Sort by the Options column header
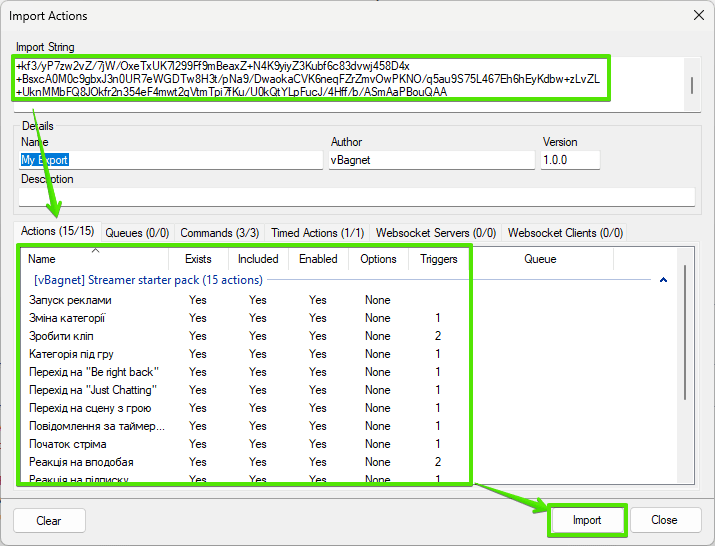 coord(378,259)
